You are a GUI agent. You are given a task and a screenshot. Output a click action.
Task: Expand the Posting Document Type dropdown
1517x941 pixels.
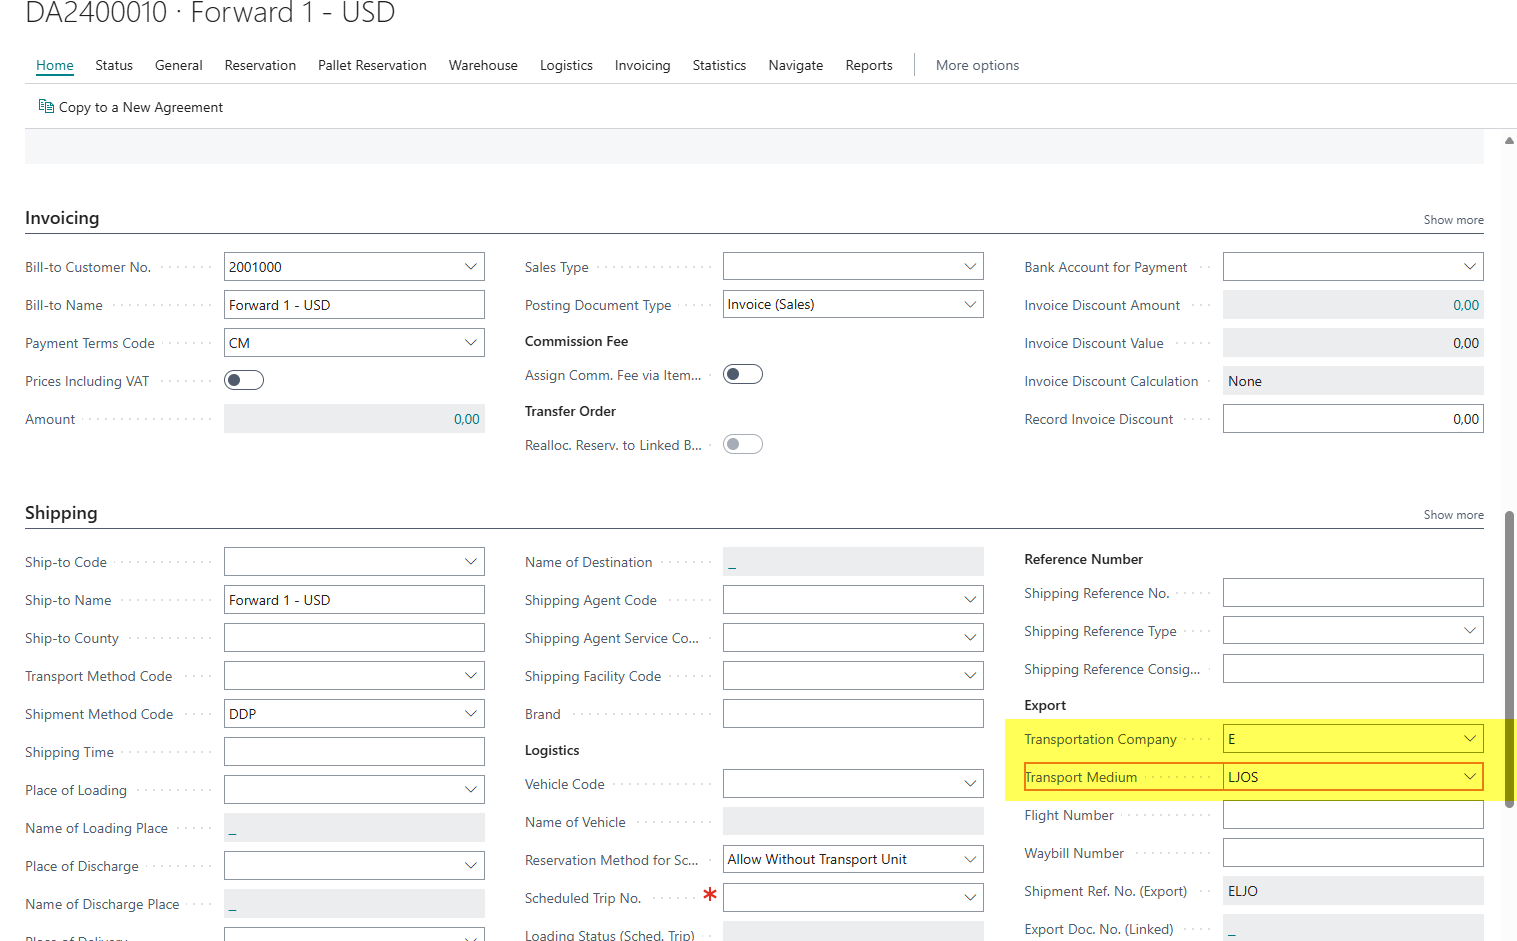tap(969, 305)
